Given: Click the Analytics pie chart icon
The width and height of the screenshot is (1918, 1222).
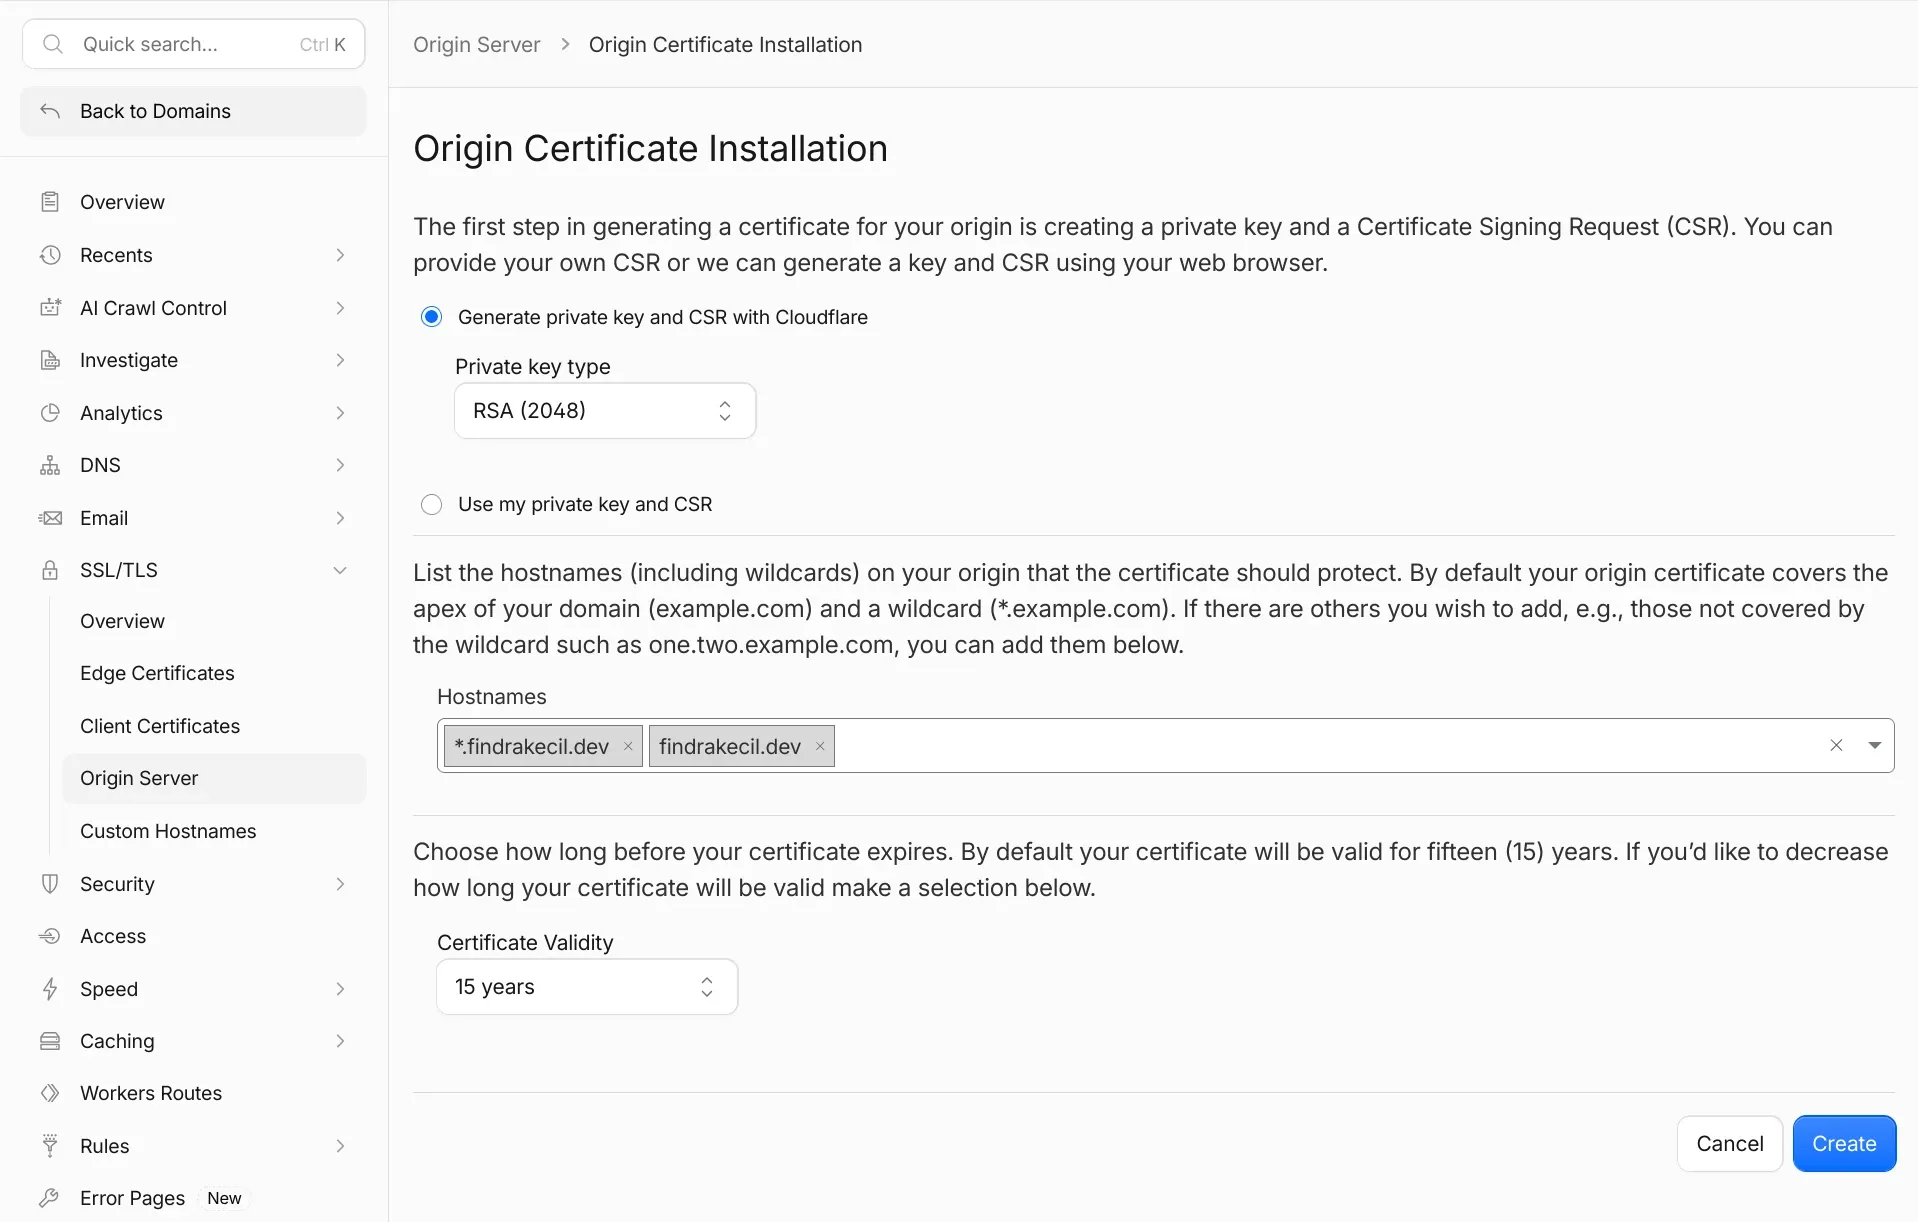Looking at the screenshot, I should tap(50, 413).
